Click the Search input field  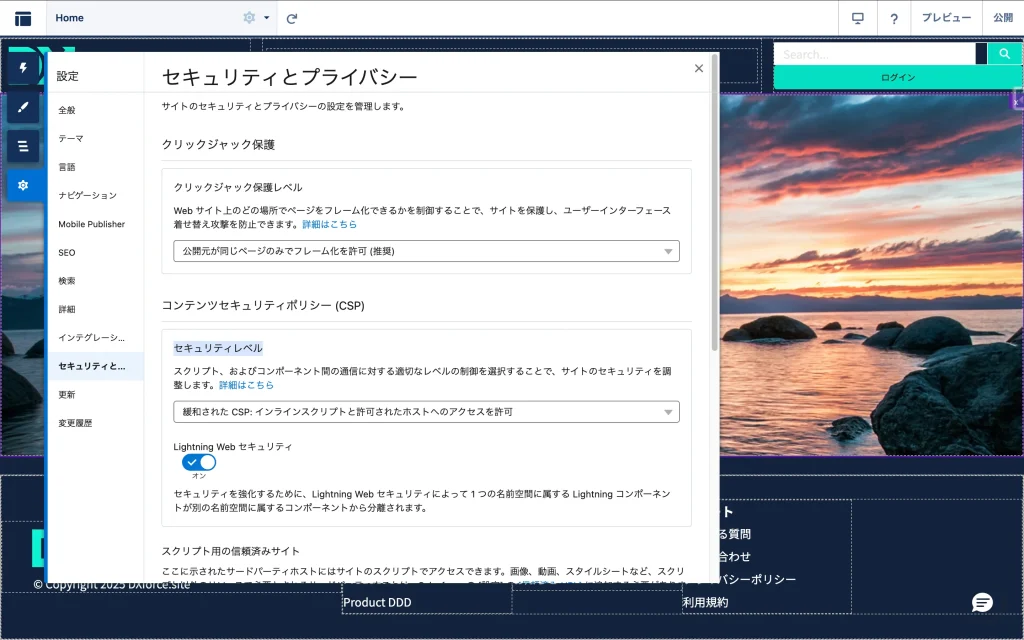tap(873, 54)
